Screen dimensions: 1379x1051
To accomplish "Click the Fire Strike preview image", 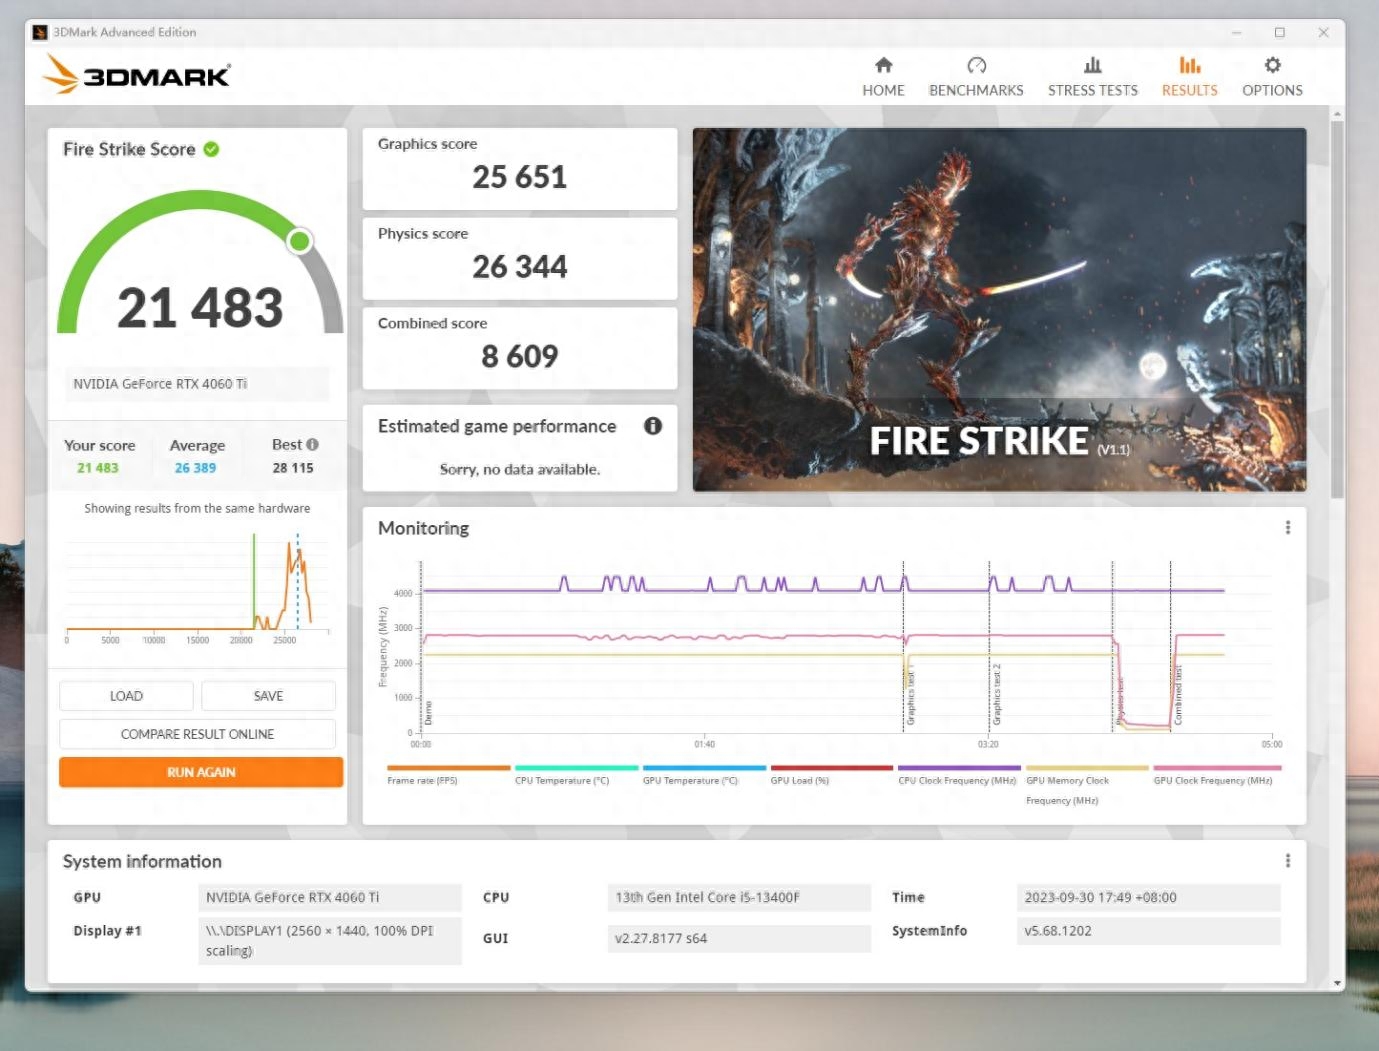I will (x=999, y=309).
